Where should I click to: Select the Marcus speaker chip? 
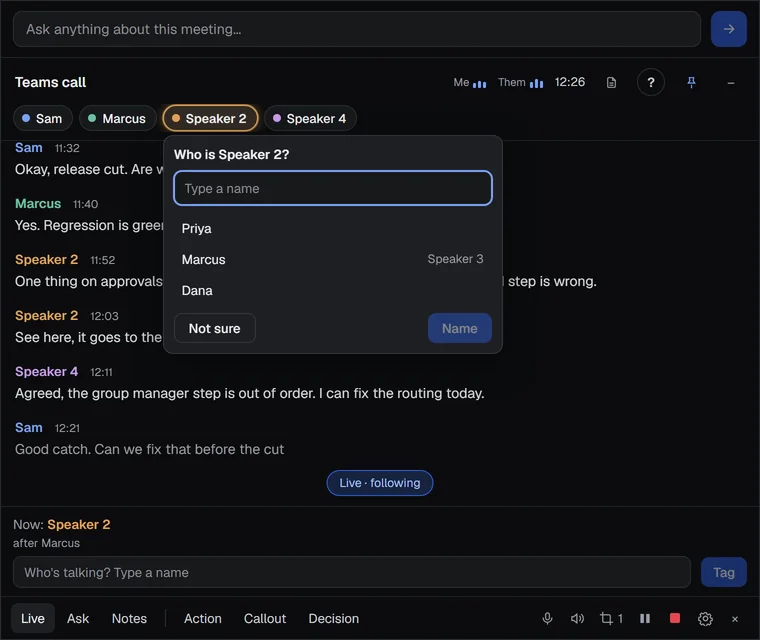click(118, 118)
